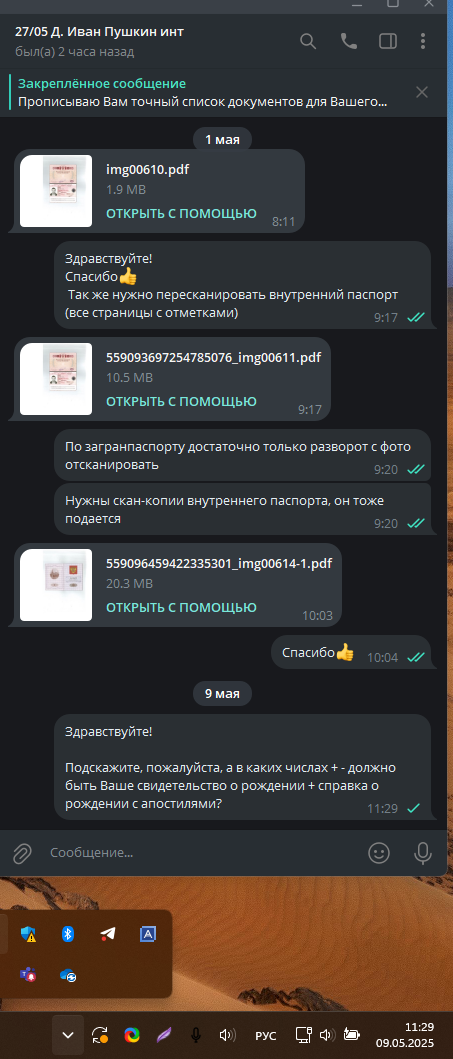Image resolution: width=453 pixels, height=1059 pixels.
Task: Click ОТКРЫТЬ С ПОМОЩЬЮ for img00610.pdf
Action: click(x=181, y=213)
